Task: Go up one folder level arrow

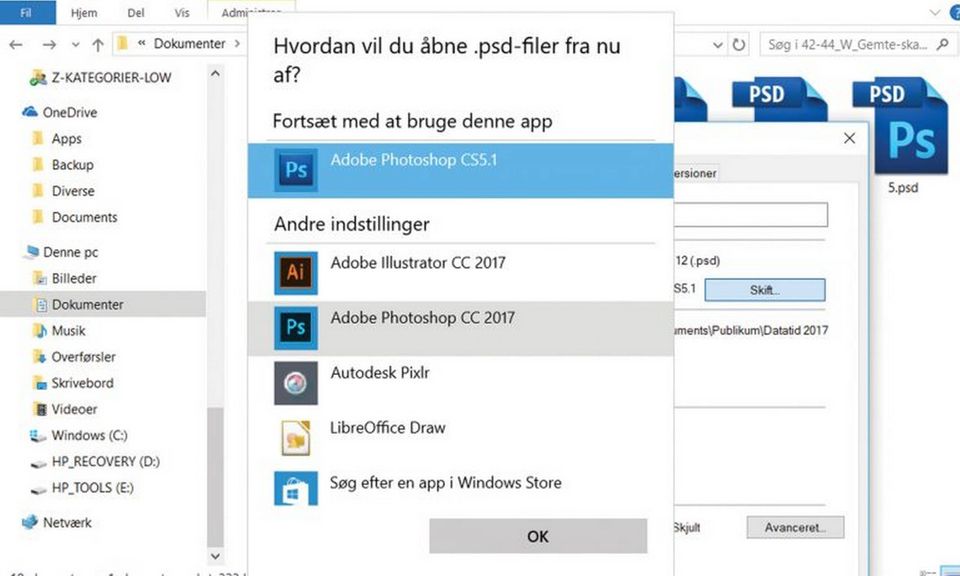Action: coord(98,45)
